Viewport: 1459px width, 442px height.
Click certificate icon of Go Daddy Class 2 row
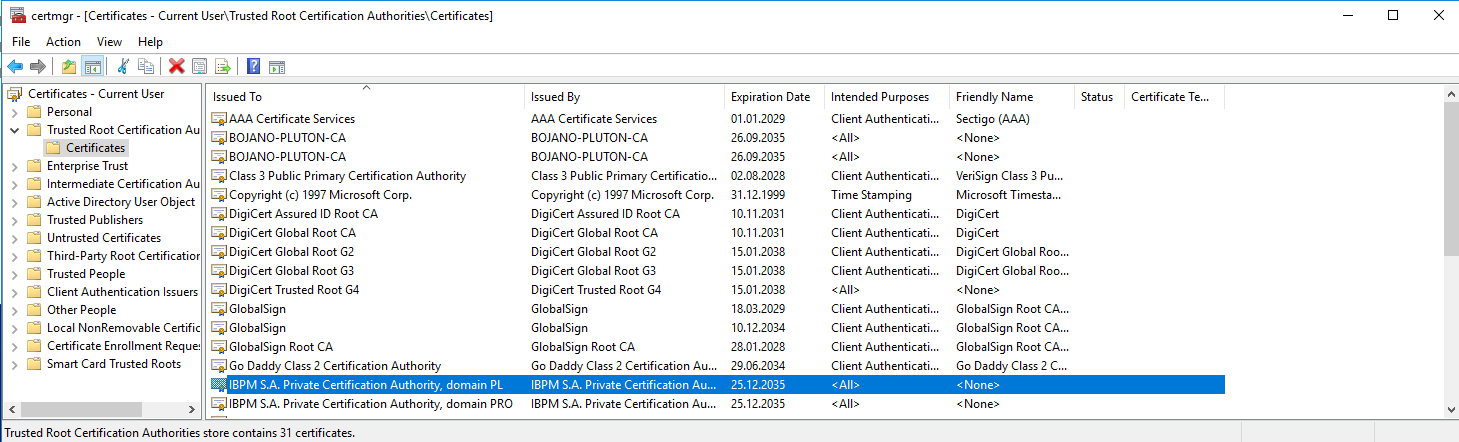tap(219, 366)
